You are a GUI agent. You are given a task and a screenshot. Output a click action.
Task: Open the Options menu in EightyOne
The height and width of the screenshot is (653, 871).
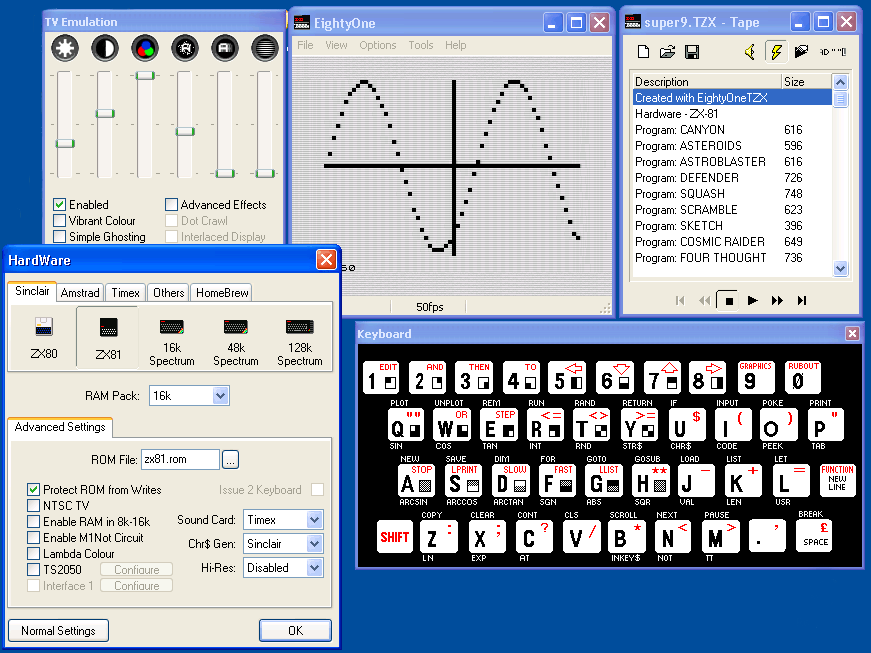coord(378,45)
